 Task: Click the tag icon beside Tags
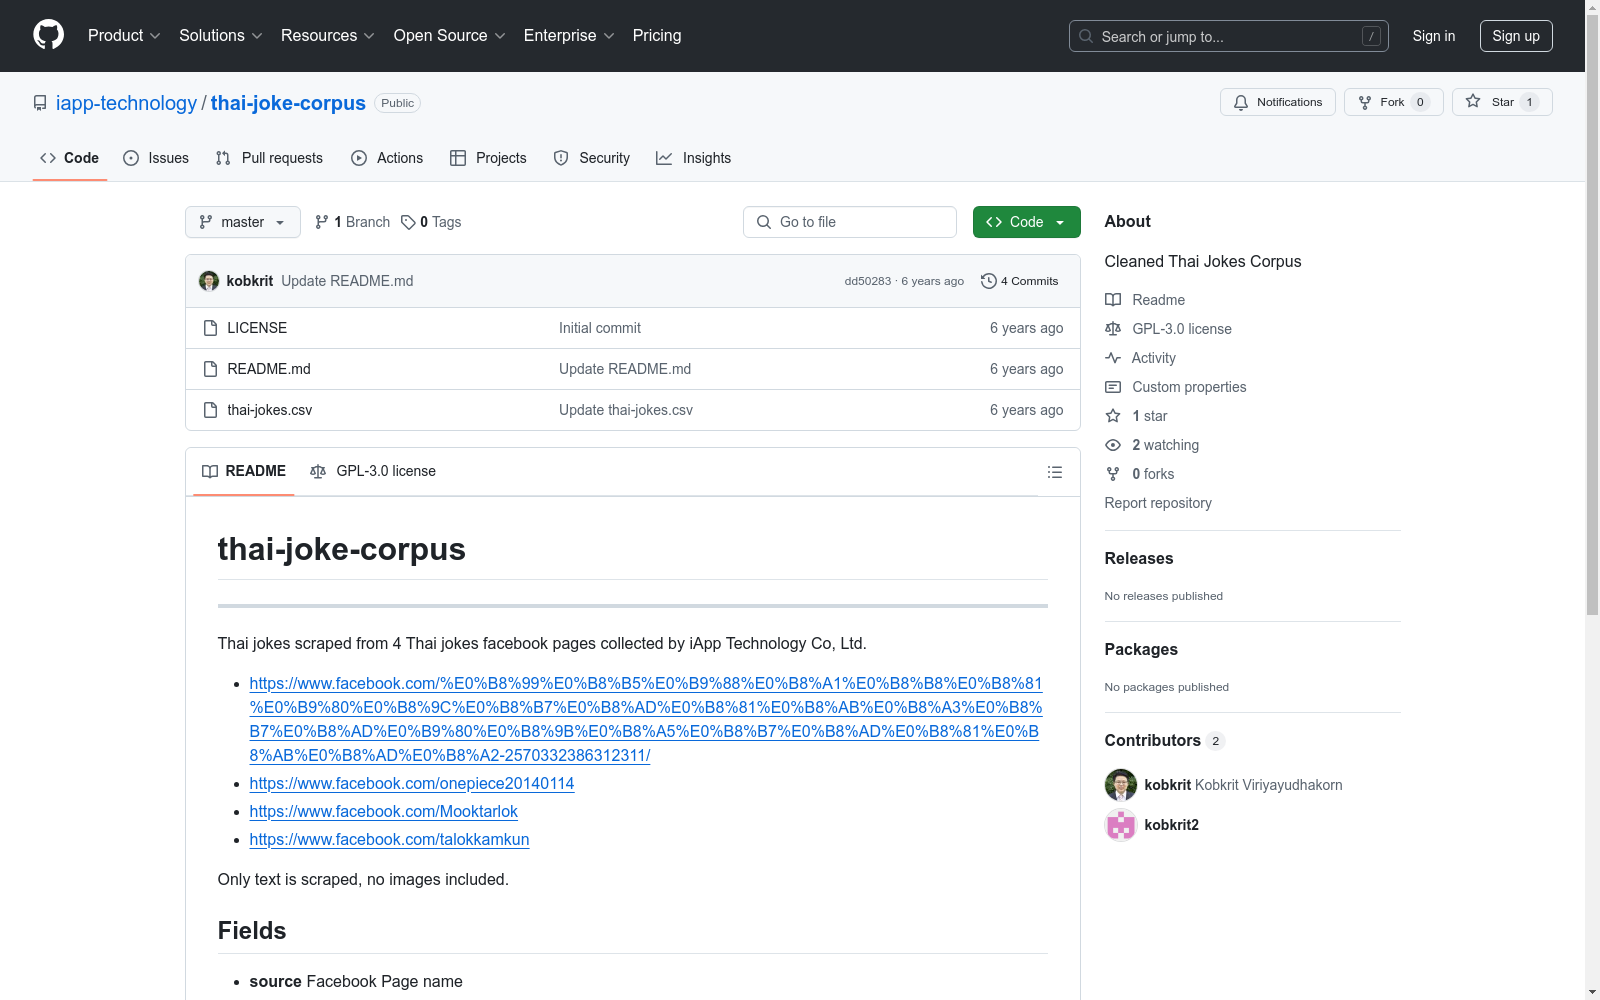click(x=408, y=222)
